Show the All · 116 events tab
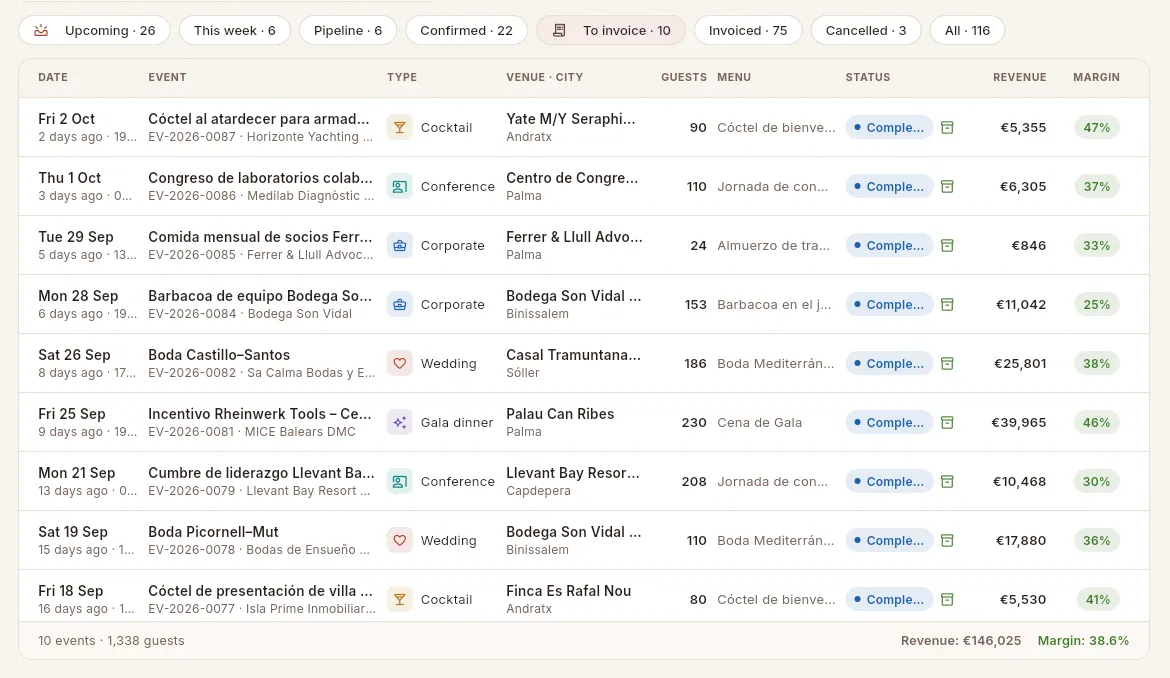The width and height of the screenshot is (1170, 678). point(967,31)
